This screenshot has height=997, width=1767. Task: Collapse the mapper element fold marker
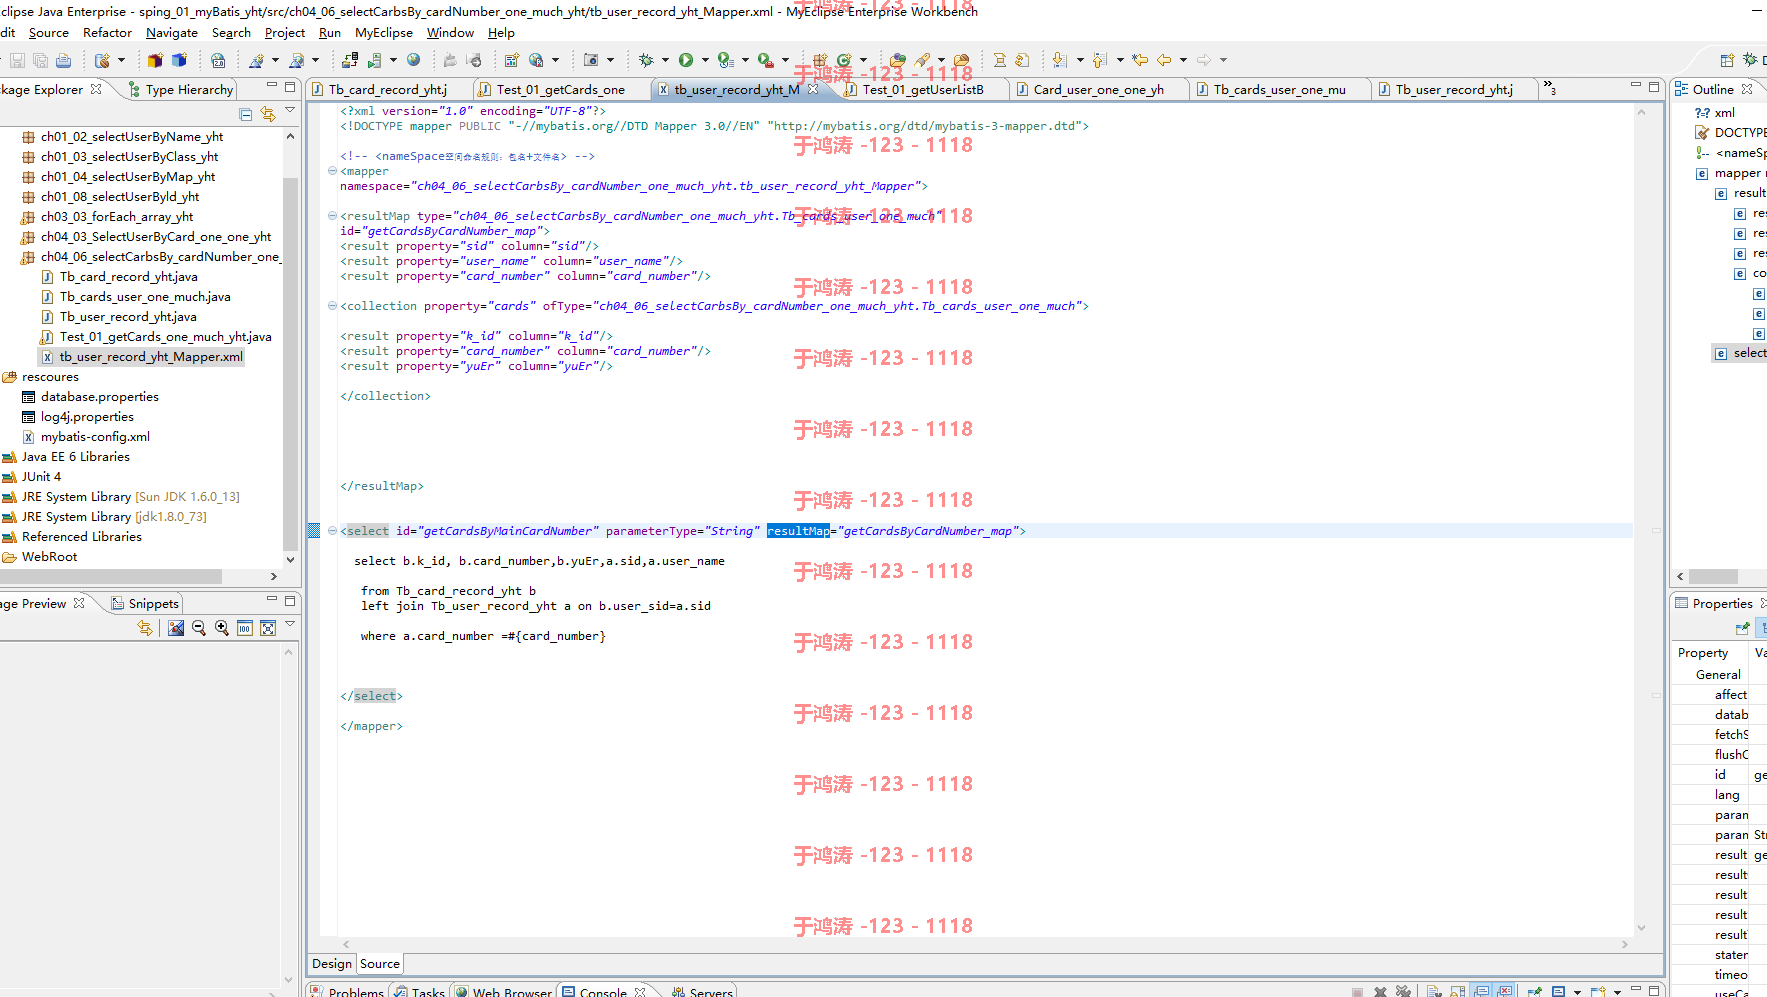pyautogui.click(x=332, y=171)
